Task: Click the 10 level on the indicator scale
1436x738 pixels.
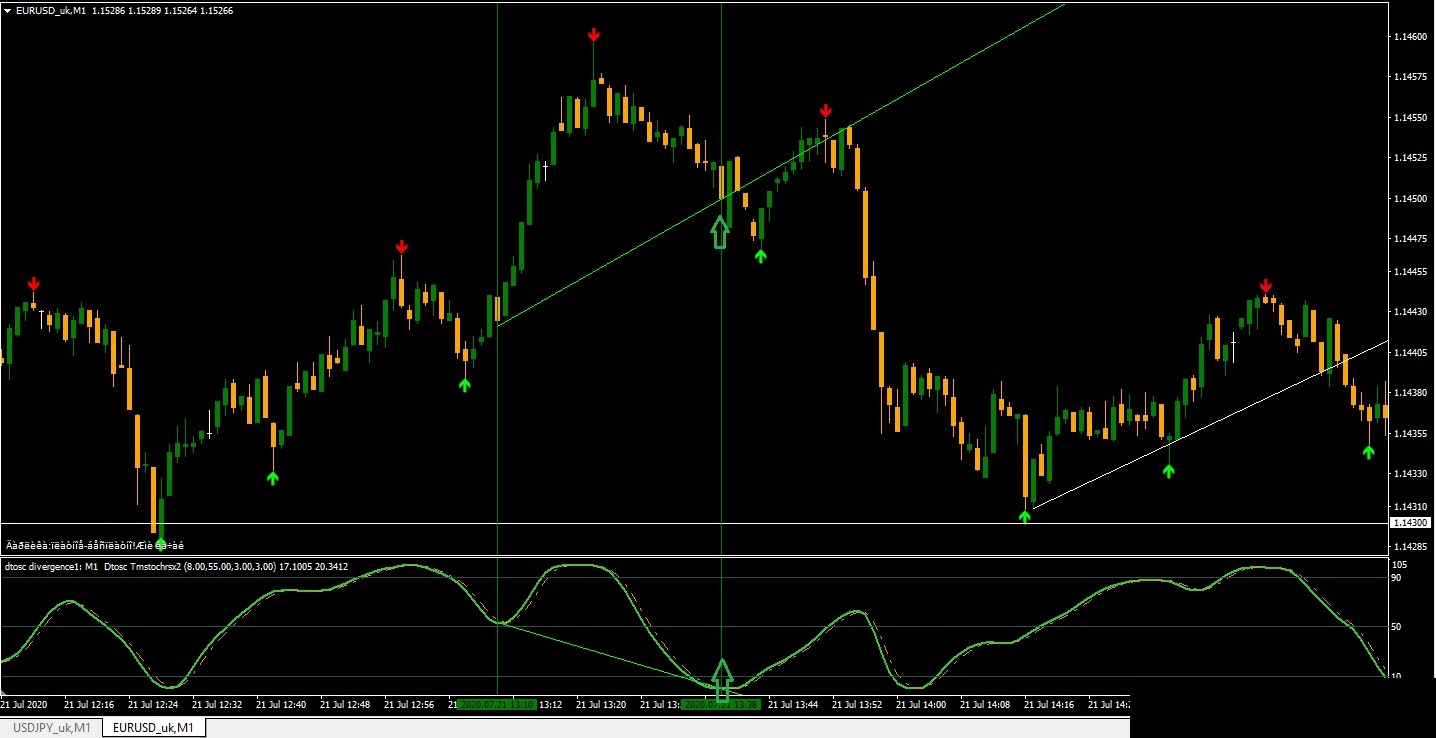Action: point(1397,676)
